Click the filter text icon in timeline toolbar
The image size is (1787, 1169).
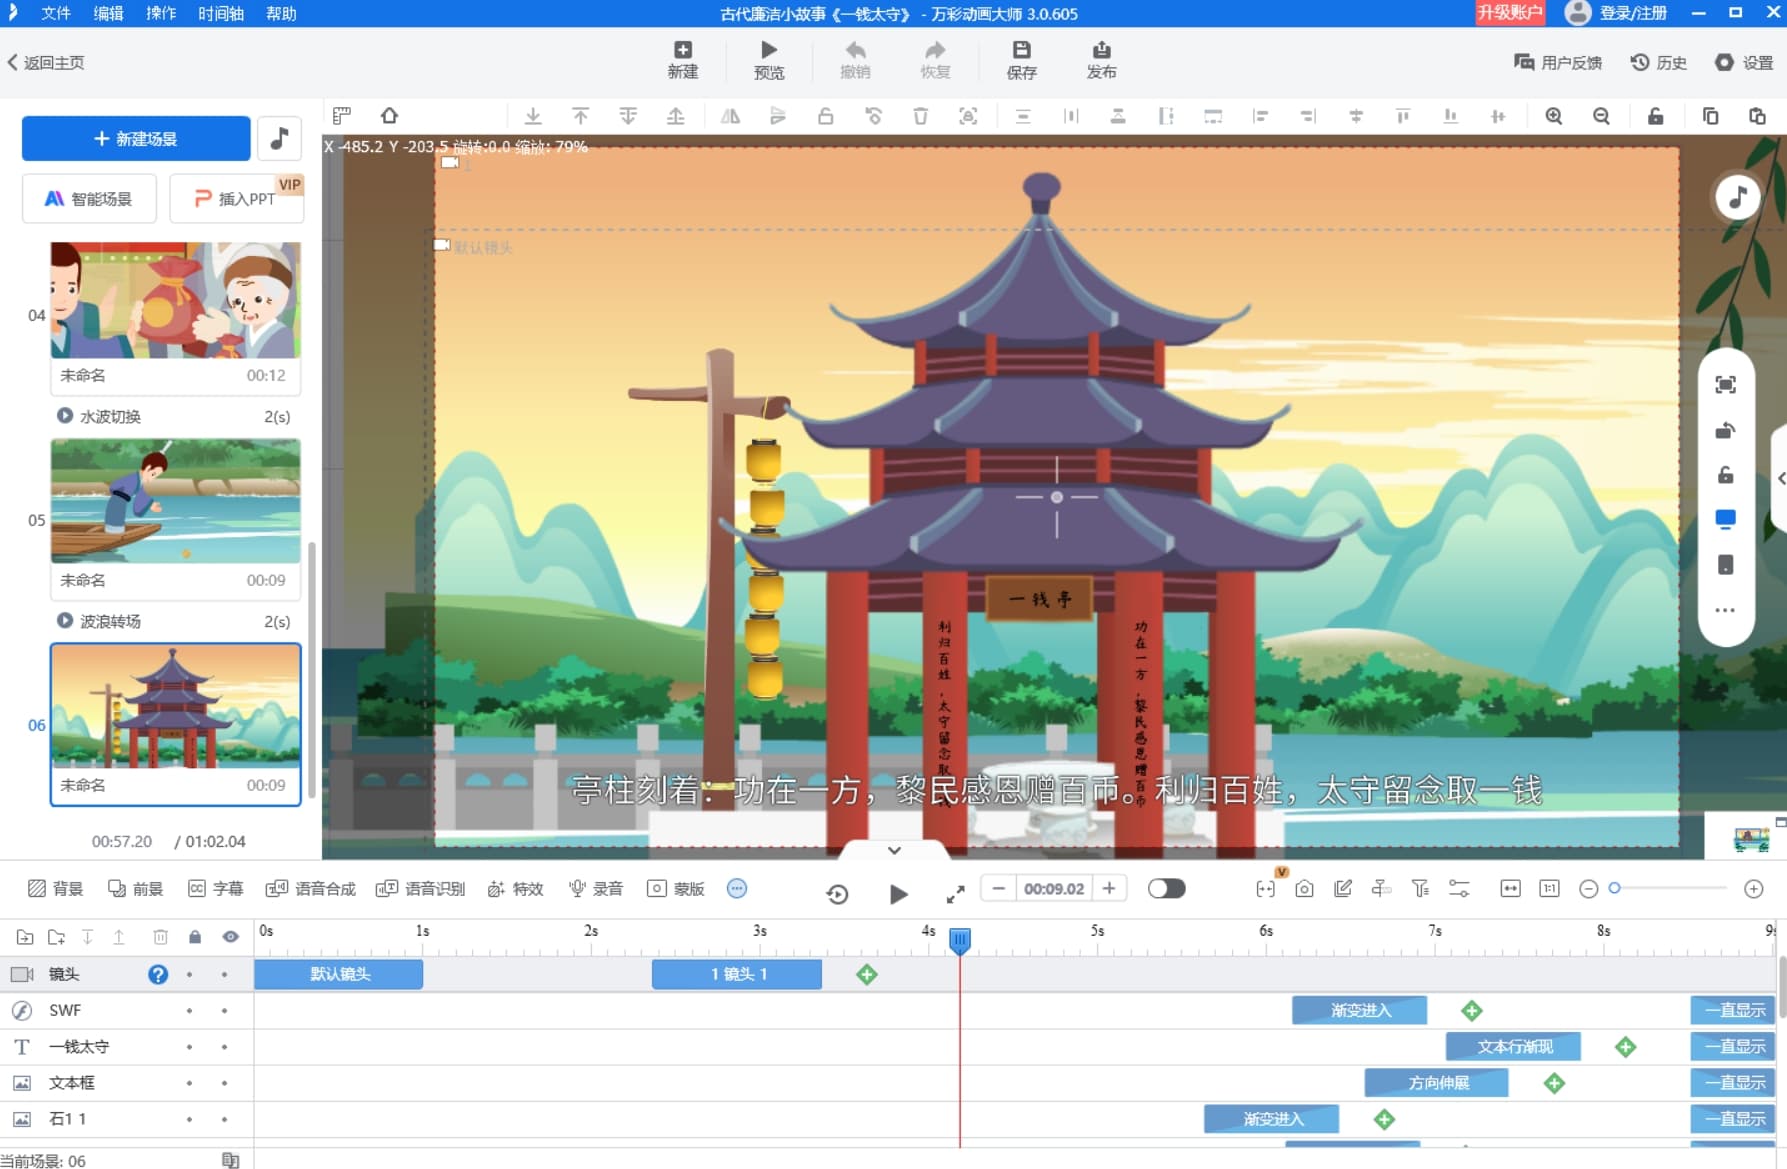click(x=1420, y=889)
